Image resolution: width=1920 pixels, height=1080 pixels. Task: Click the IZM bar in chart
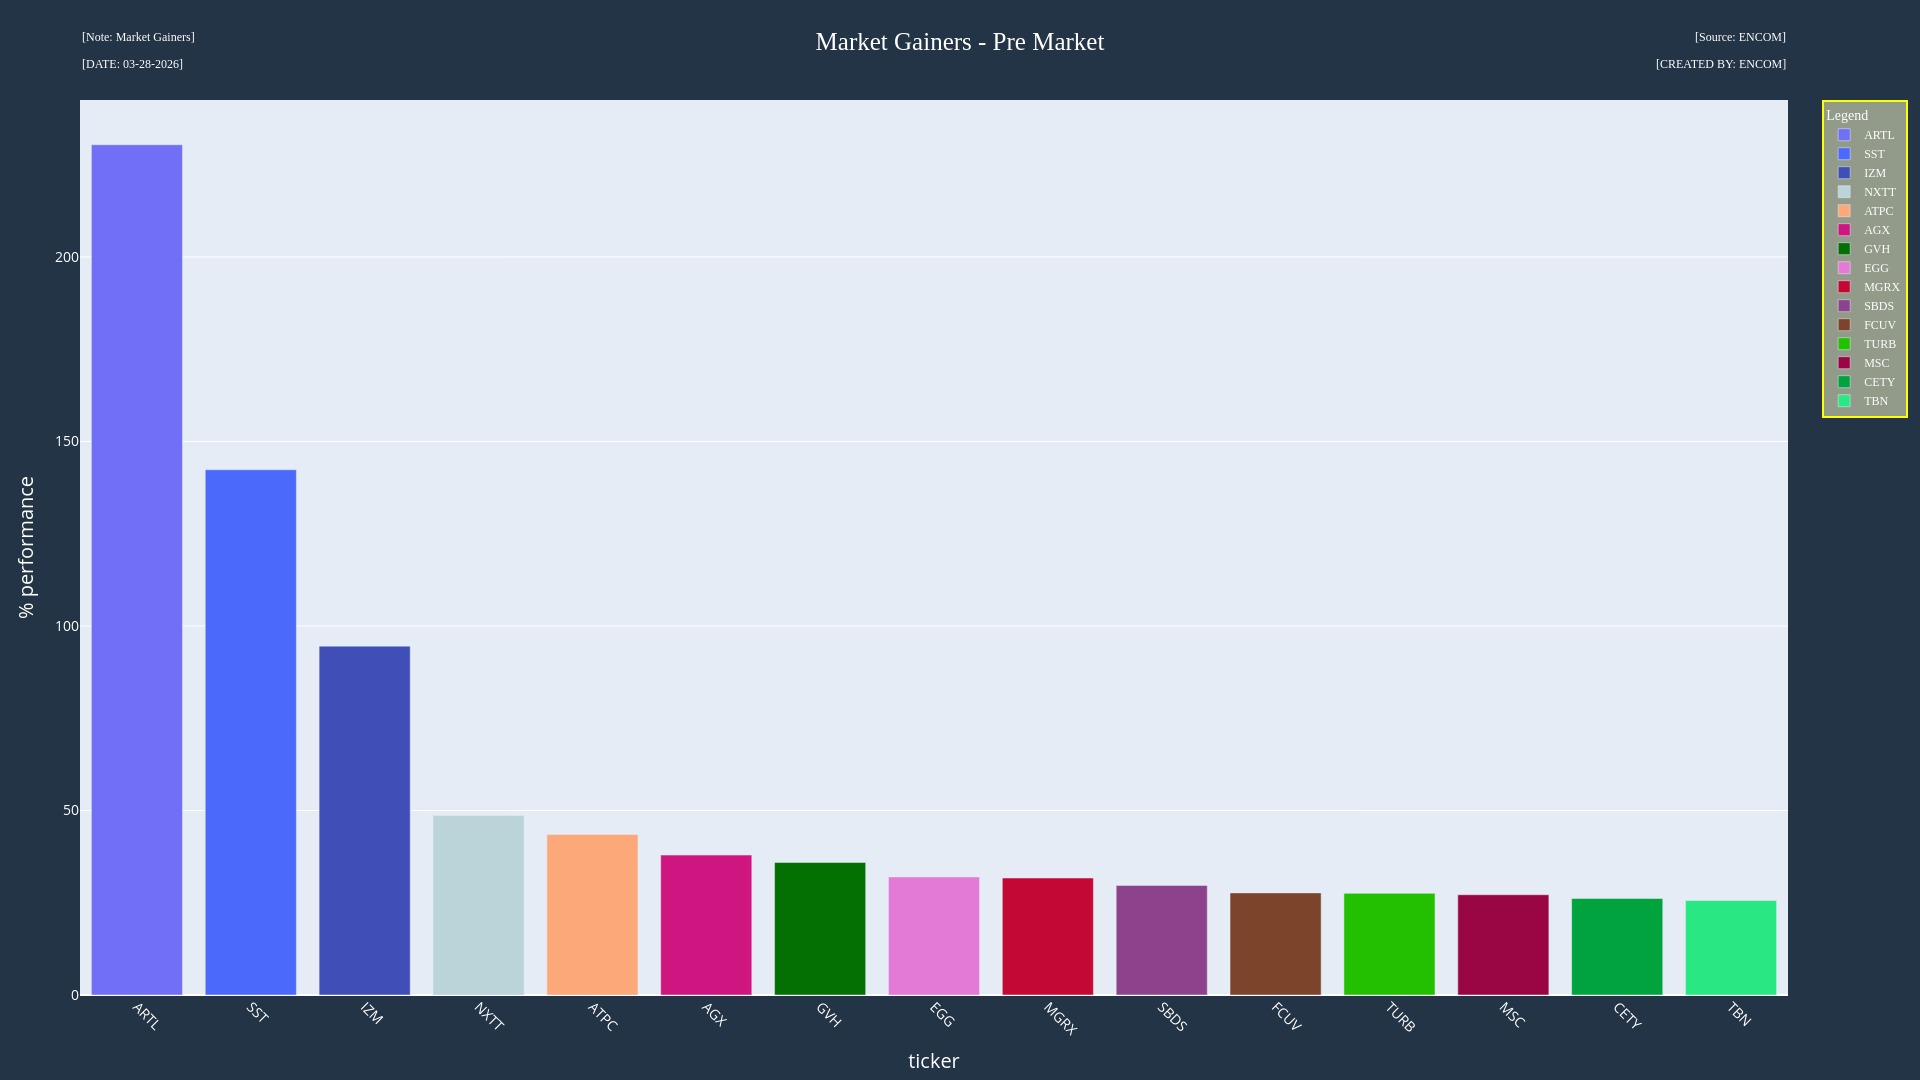pyautogui.click(x=364, y=820)
